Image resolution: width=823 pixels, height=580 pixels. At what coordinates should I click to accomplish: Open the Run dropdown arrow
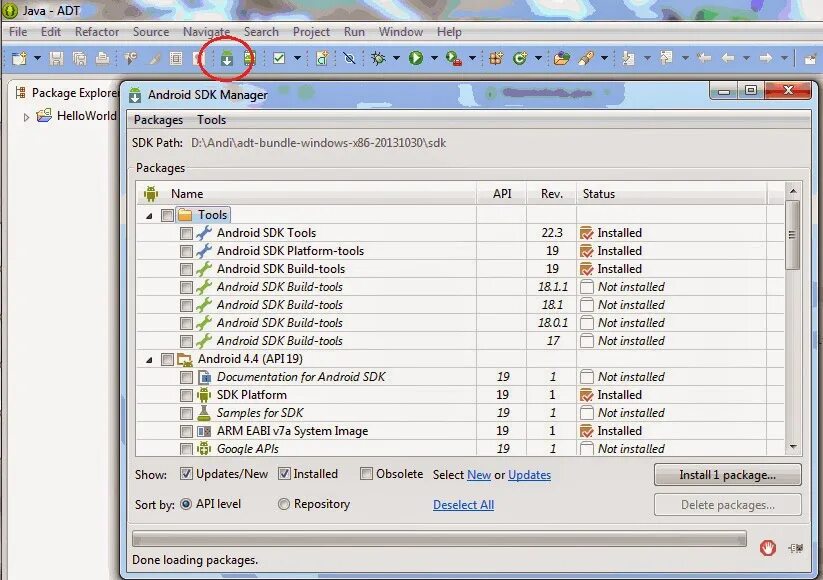[434, 58]
